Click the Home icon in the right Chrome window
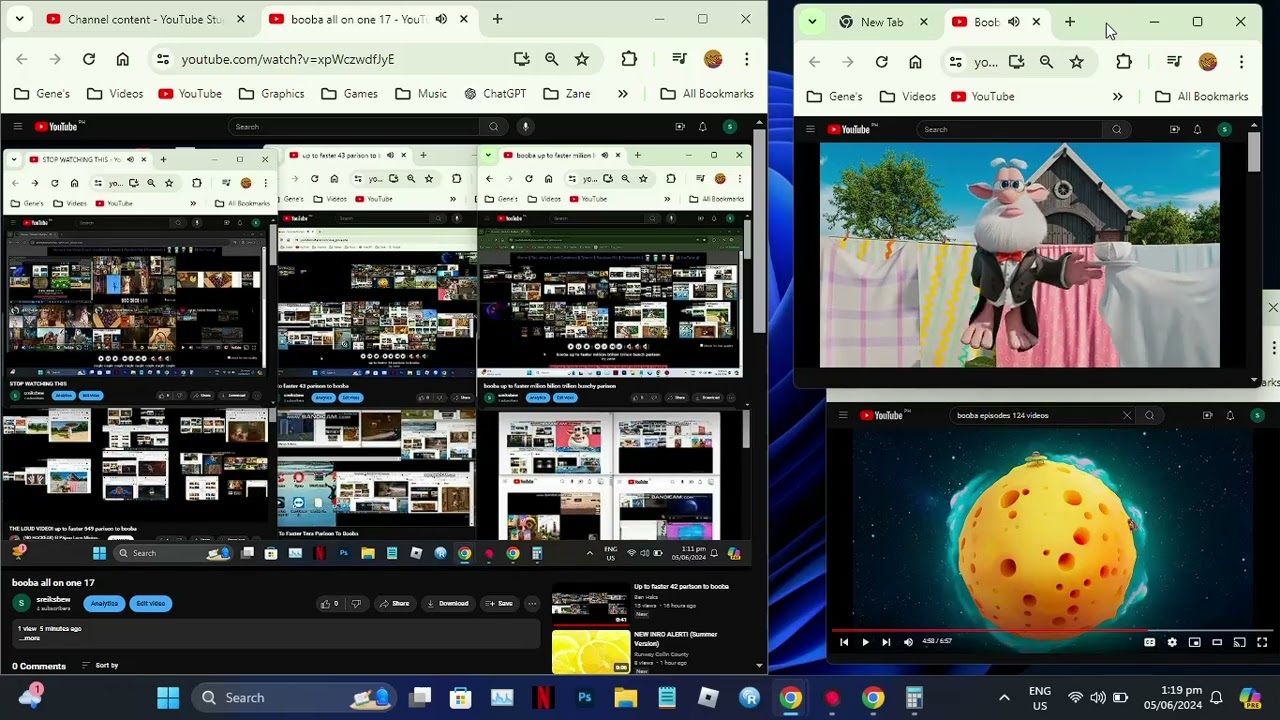1280x720 pixels. tap(915, 62)
